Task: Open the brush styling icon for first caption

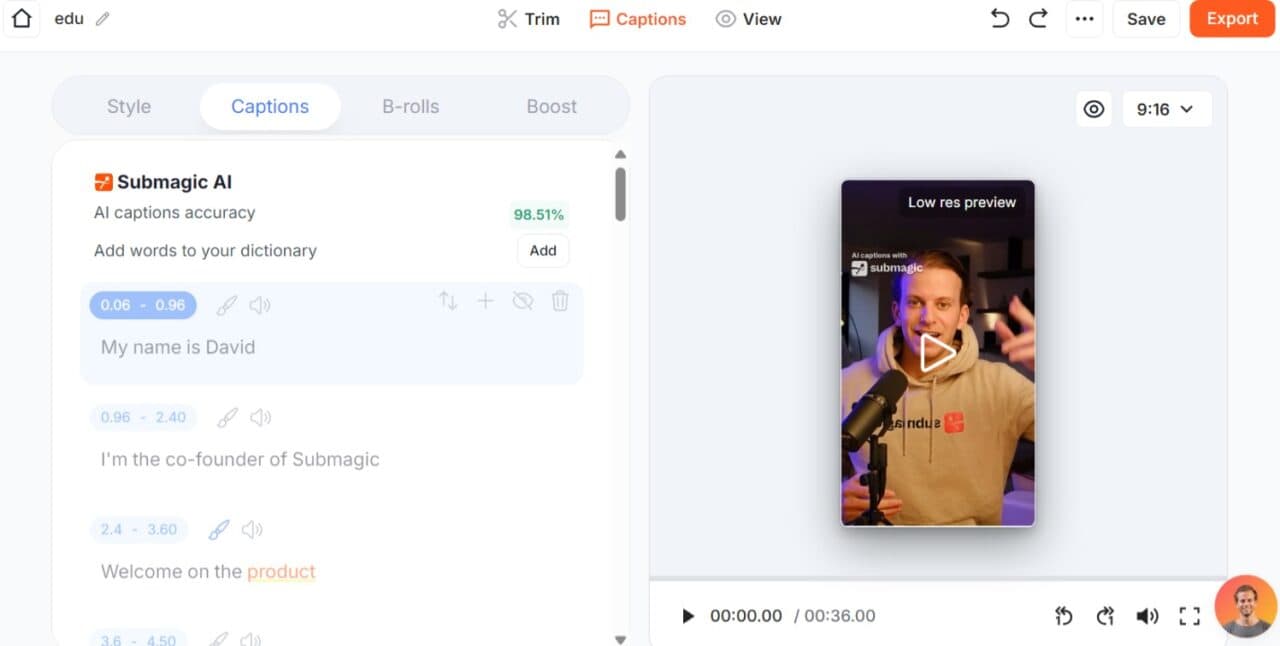Action: point(226,304)
